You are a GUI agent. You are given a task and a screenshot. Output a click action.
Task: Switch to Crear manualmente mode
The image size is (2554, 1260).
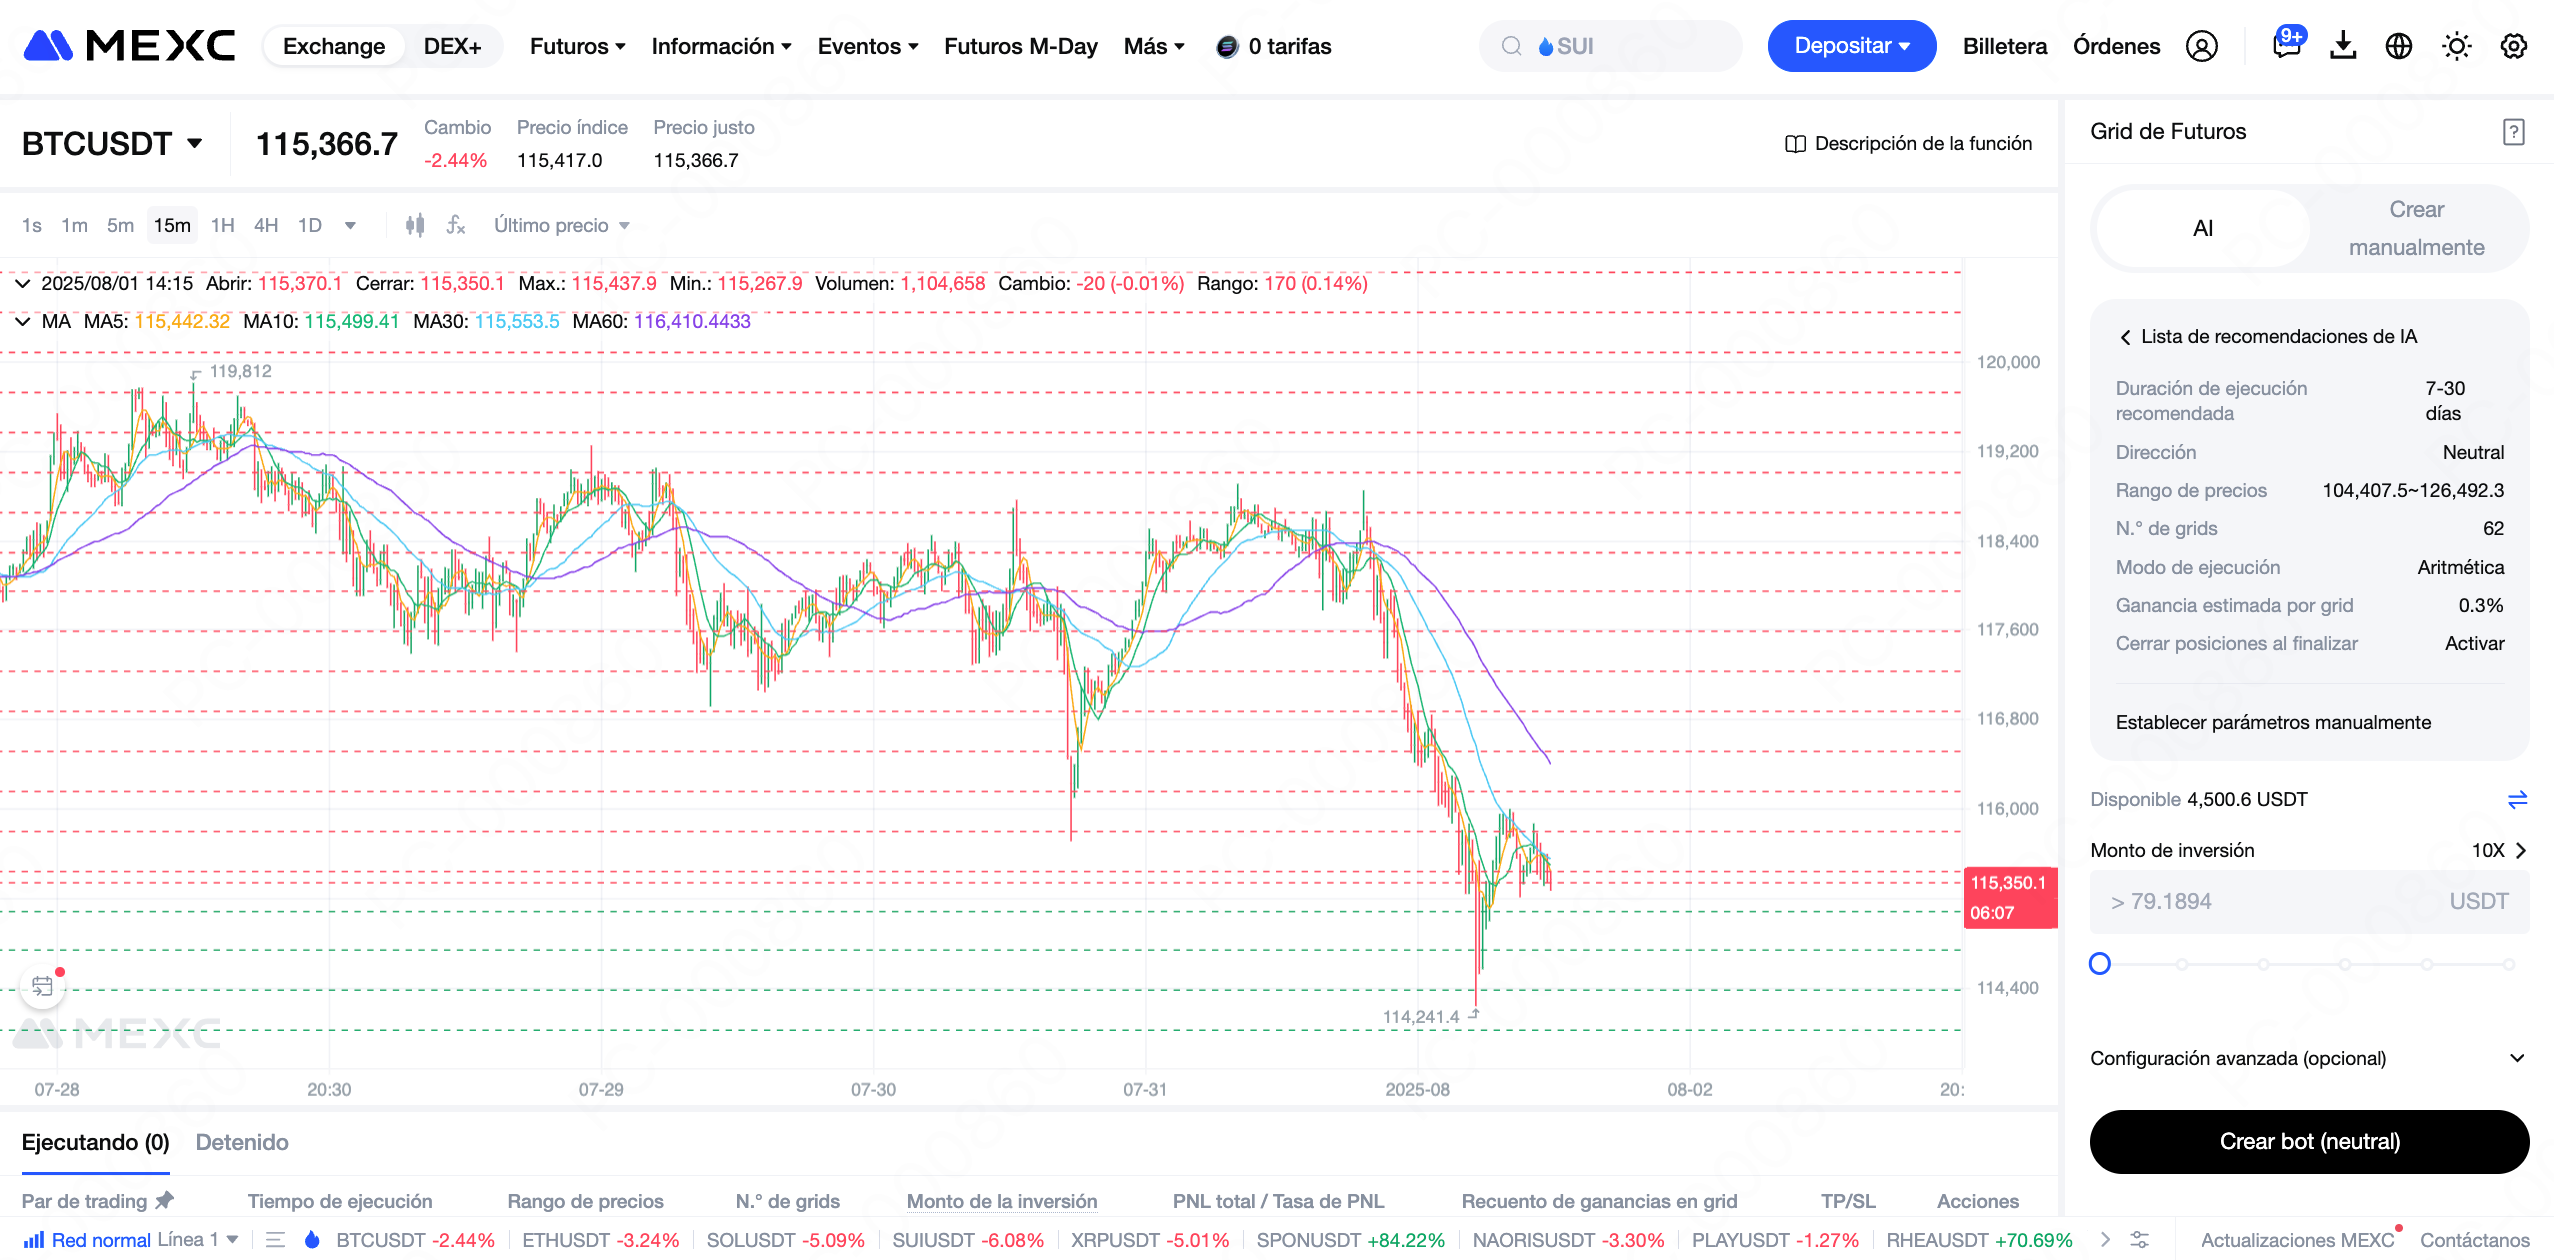click(2415, 228)
